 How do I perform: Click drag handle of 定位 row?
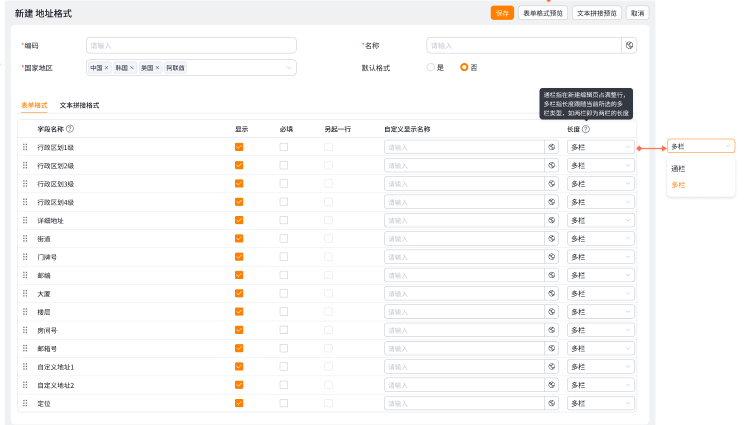pos(25,403)
